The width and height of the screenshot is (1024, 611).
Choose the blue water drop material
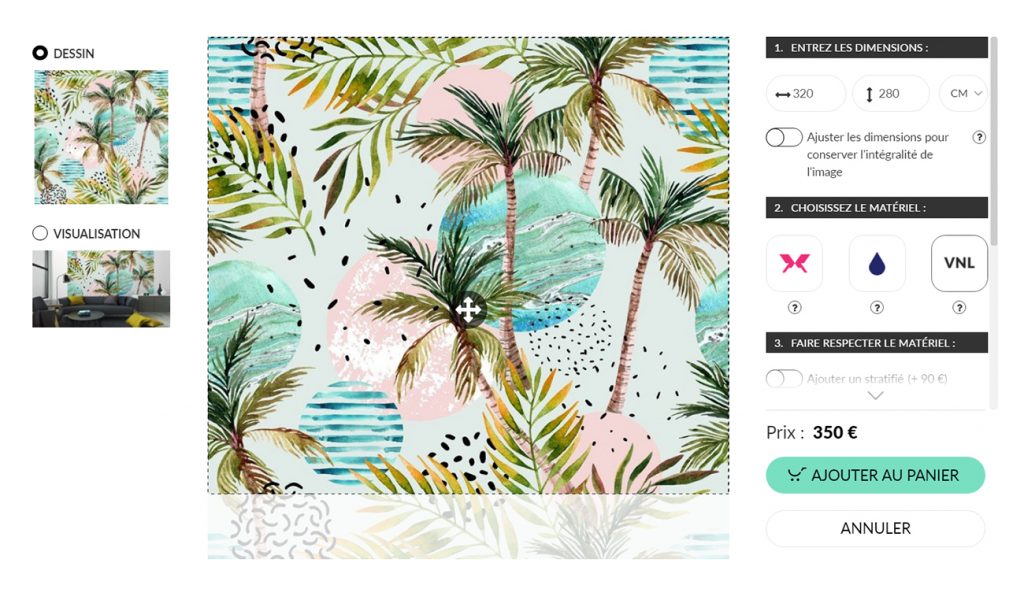click(x=877, y=263)
